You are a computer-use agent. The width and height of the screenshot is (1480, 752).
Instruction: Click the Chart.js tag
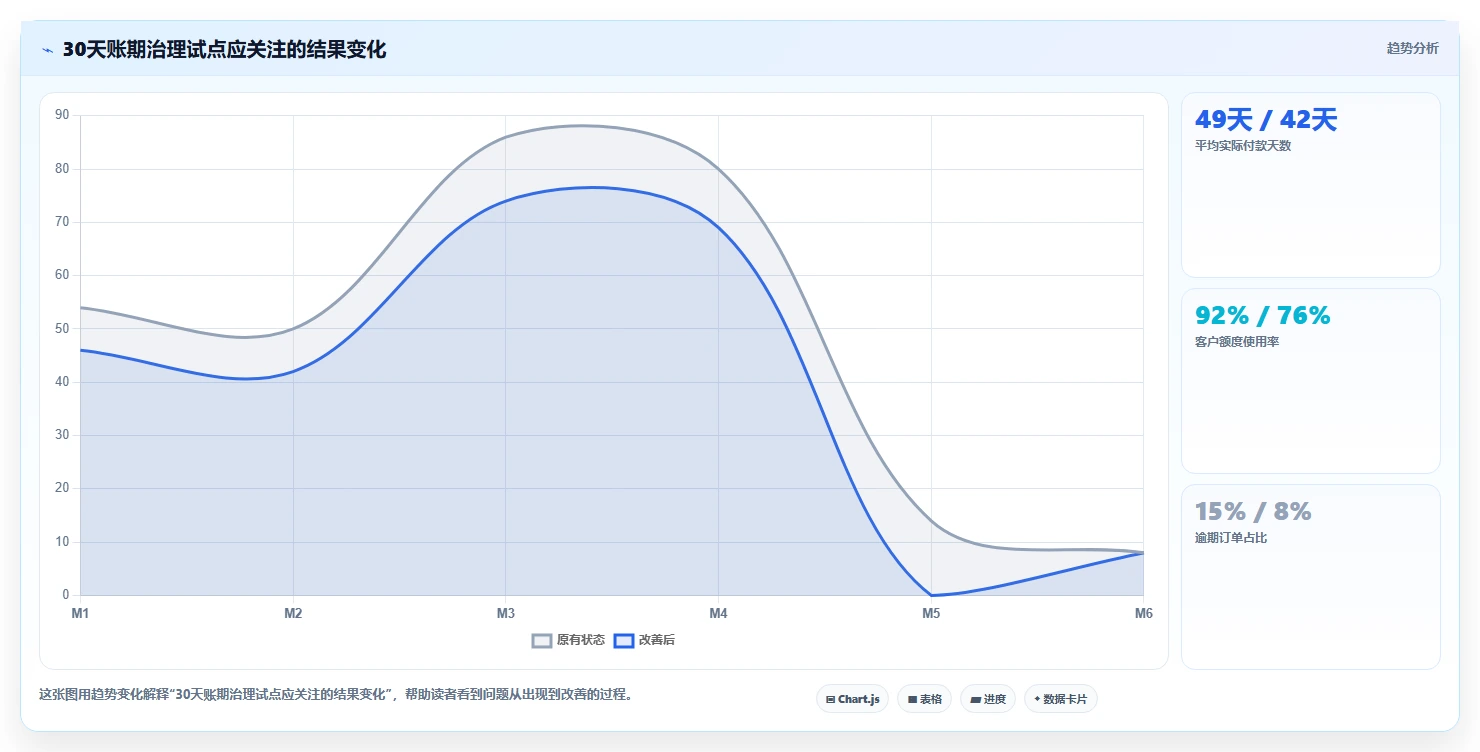click(852, 699)
